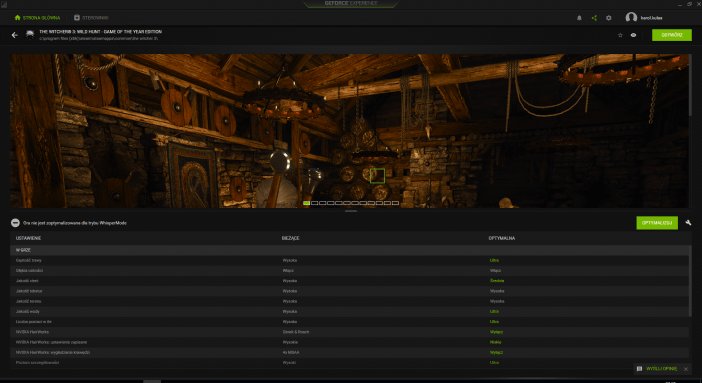Switch to Sterowniki tab
Viewport: 702px width, 383px height.
point(91,18)
